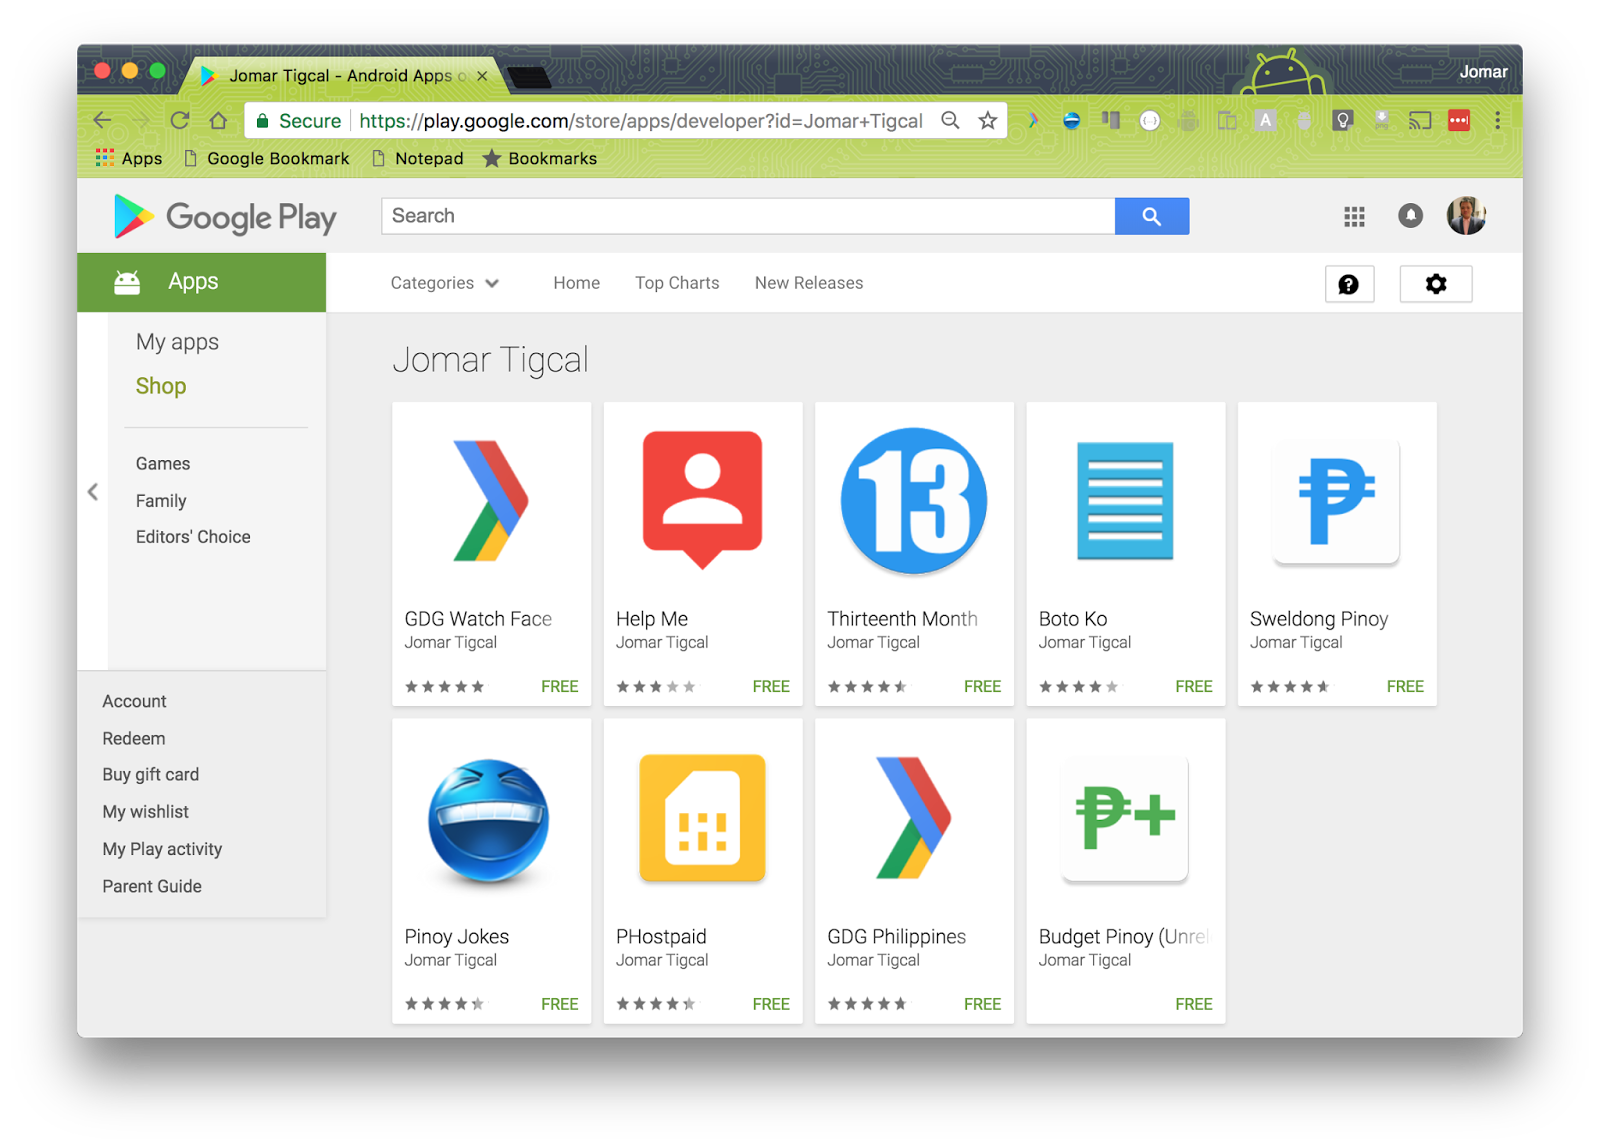Viewport: 1600px width, 1148px height.
Task: Open the GDG Watch Face app icon
Action: tap(491, 500)
